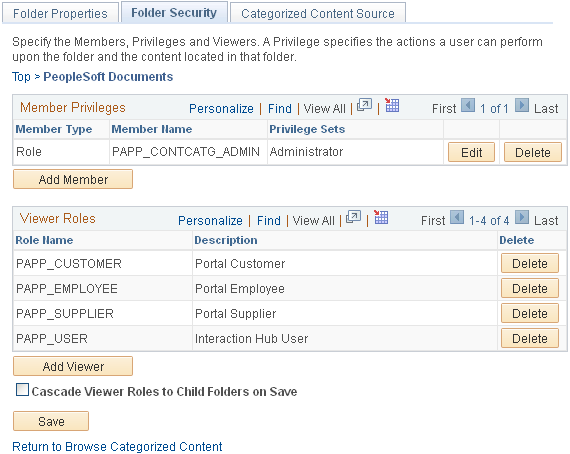The height and width of the screenshot is (454, 570).
Task: Select the Portal Employee description cell
Action: click(x=345, y=288)
